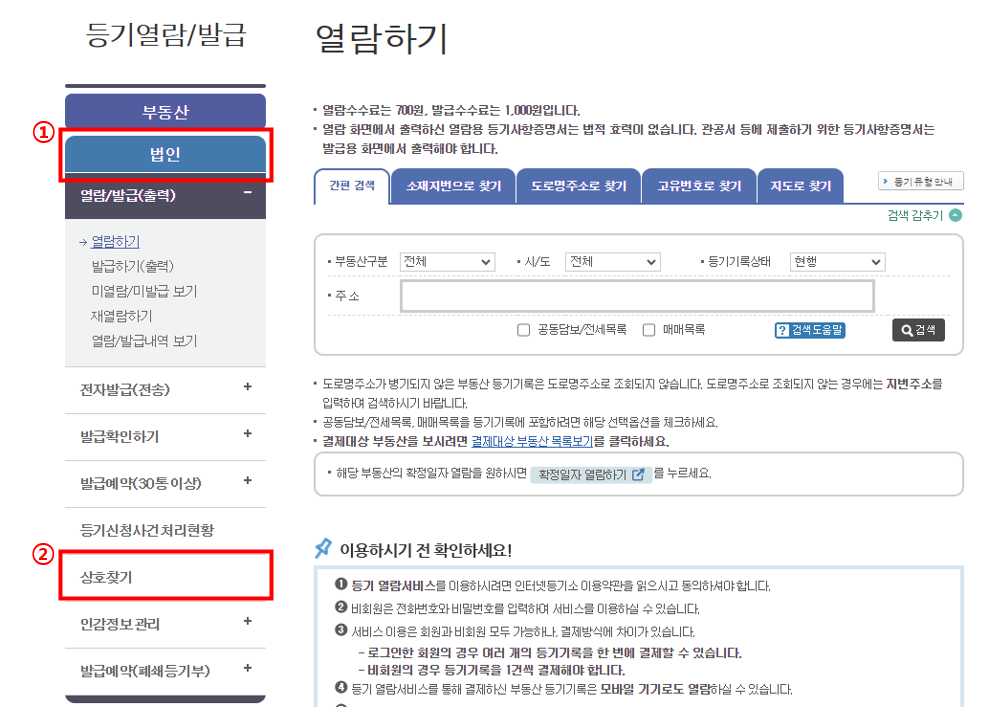Switch to 도로명주소로 찾기 tab
The height and width of the screenshot is (722, 1005).
coord(579,187)
